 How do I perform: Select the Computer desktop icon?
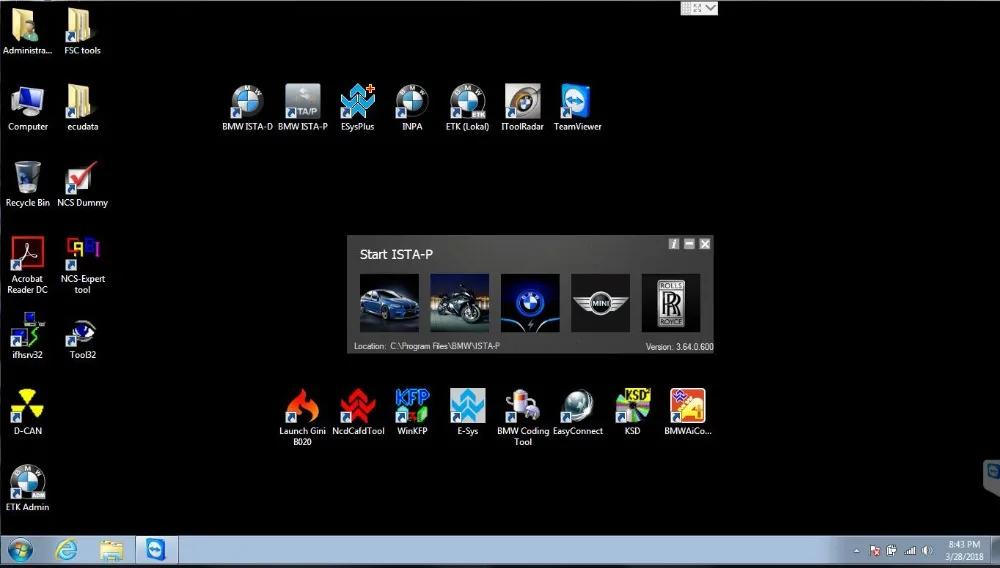[27, 108]
